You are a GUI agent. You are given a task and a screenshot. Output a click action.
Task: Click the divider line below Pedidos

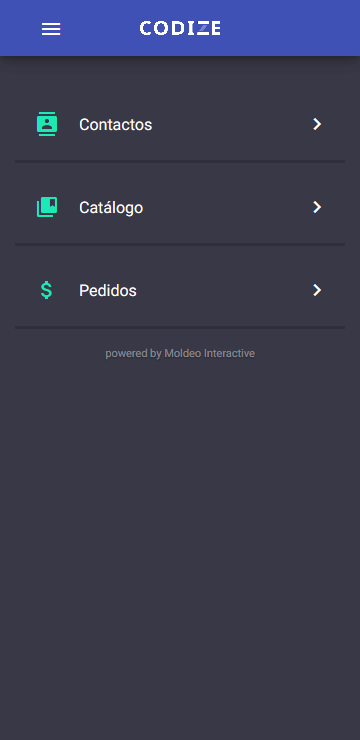coord(180,327)
